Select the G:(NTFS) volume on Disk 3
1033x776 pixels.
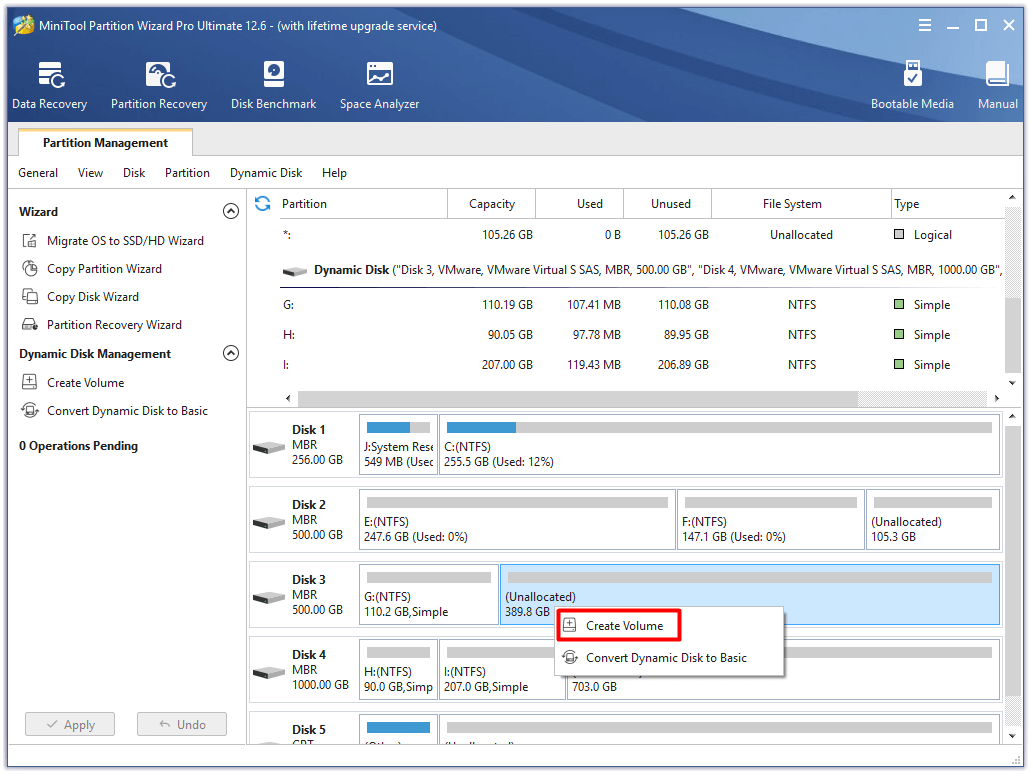429,594
